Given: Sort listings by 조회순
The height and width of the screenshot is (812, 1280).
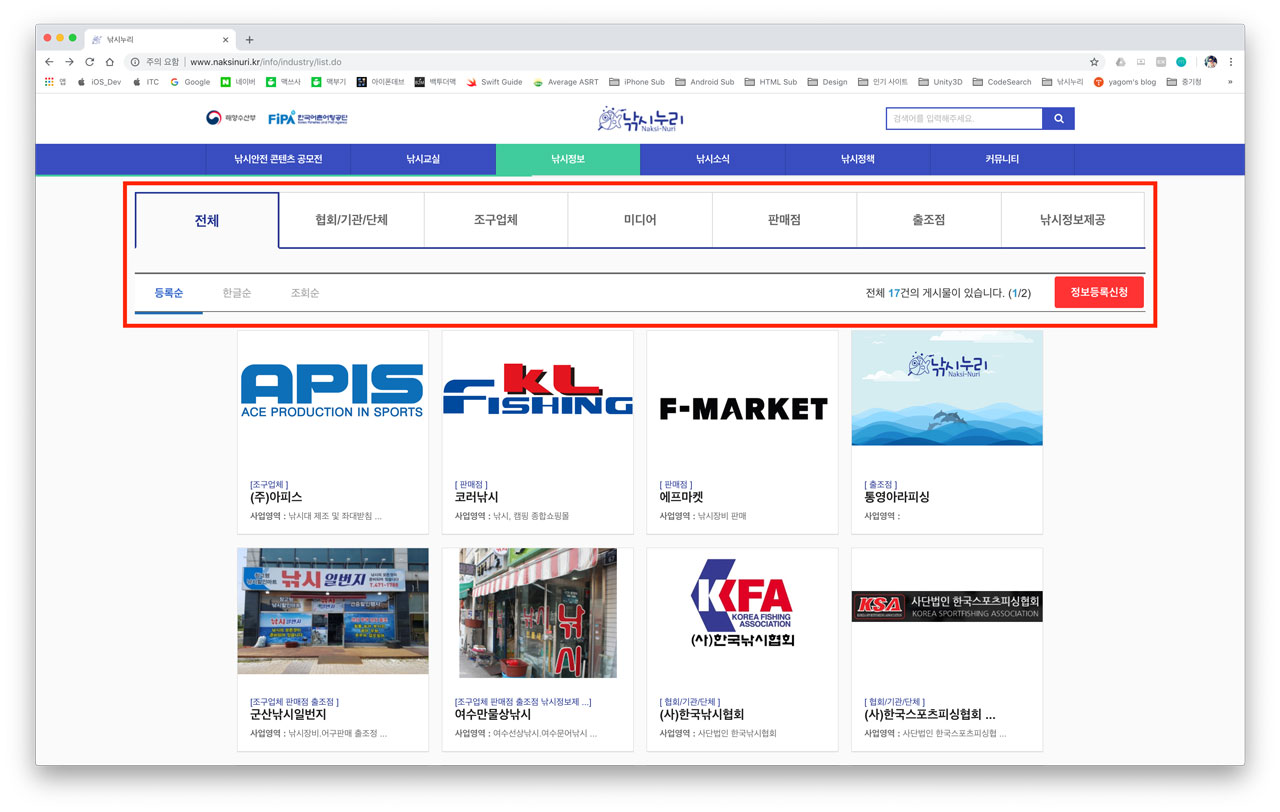Looking at the screenshot, I should pyautogui.click(x=305, y=293).
